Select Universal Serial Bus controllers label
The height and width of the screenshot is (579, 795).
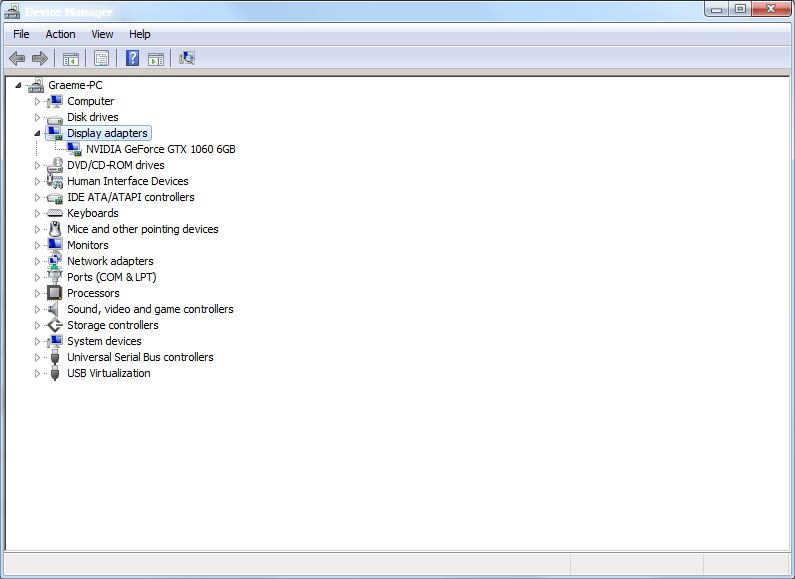click(140, 357)
